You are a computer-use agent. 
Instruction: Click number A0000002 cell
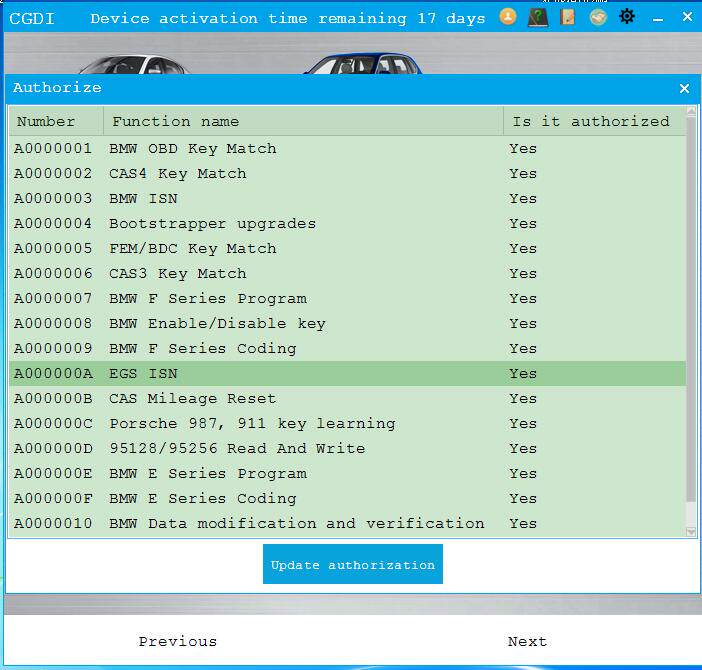point(53,174)
